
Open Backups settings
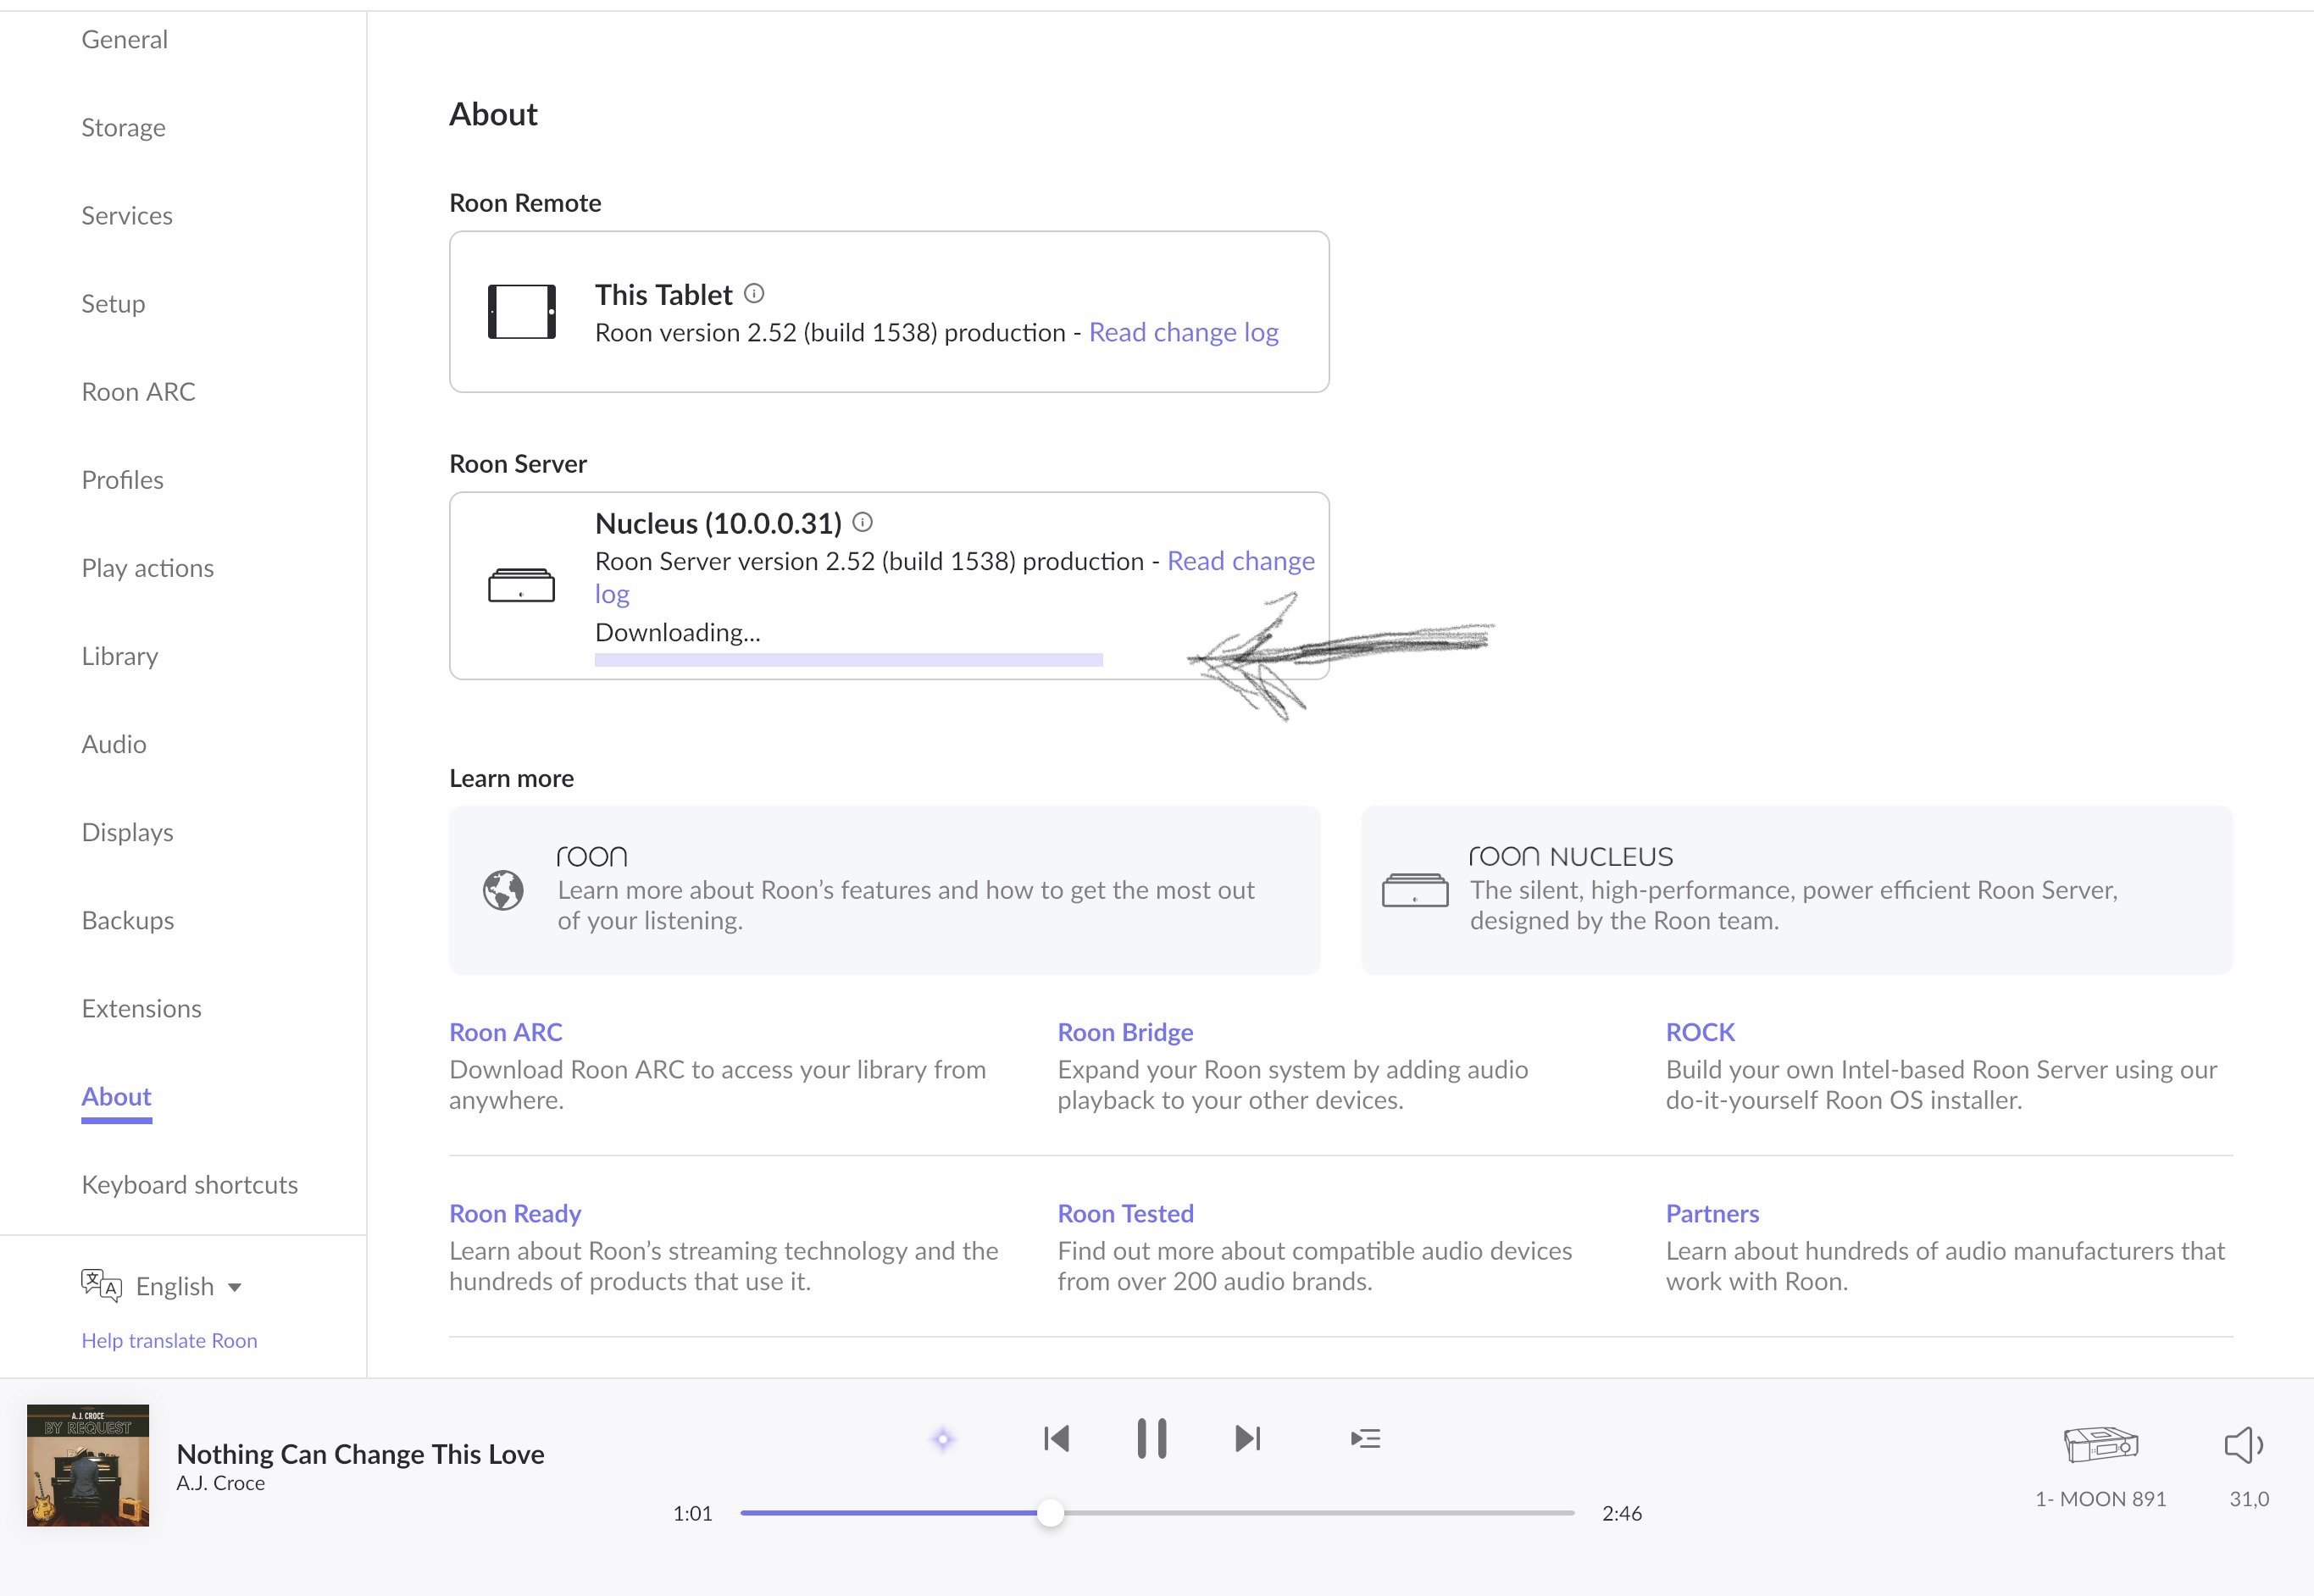[128, 920]
